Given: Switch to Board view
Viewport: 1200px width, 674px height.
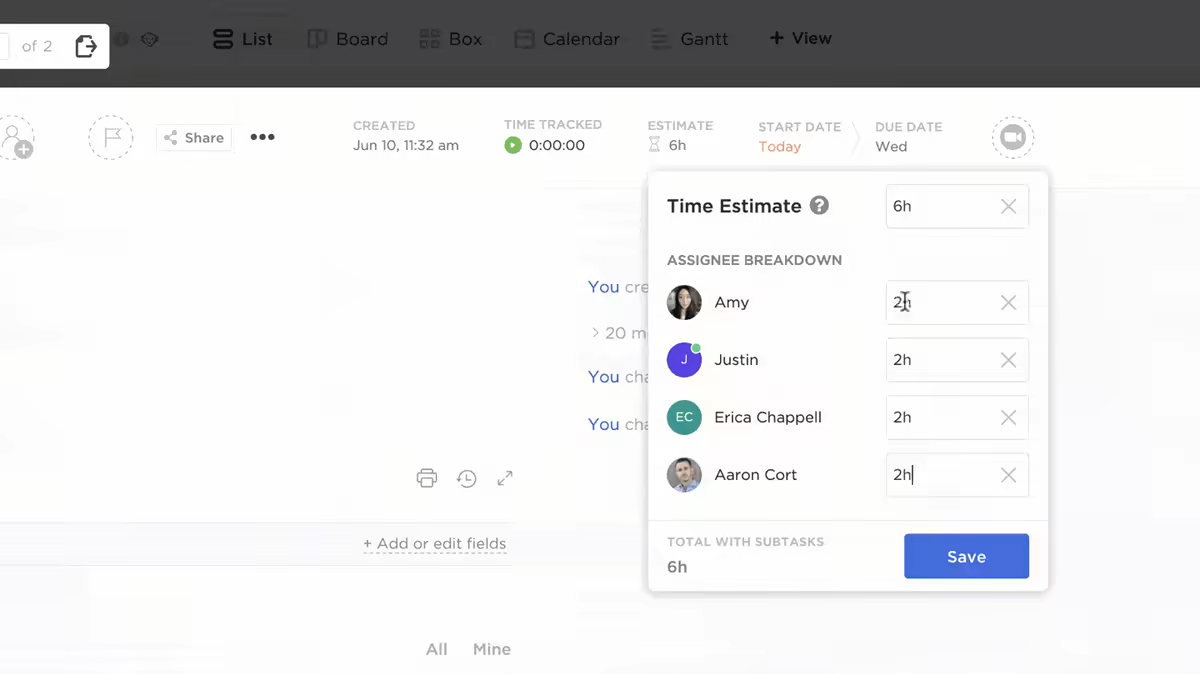Looking at the screenshot, I should 347,38.
